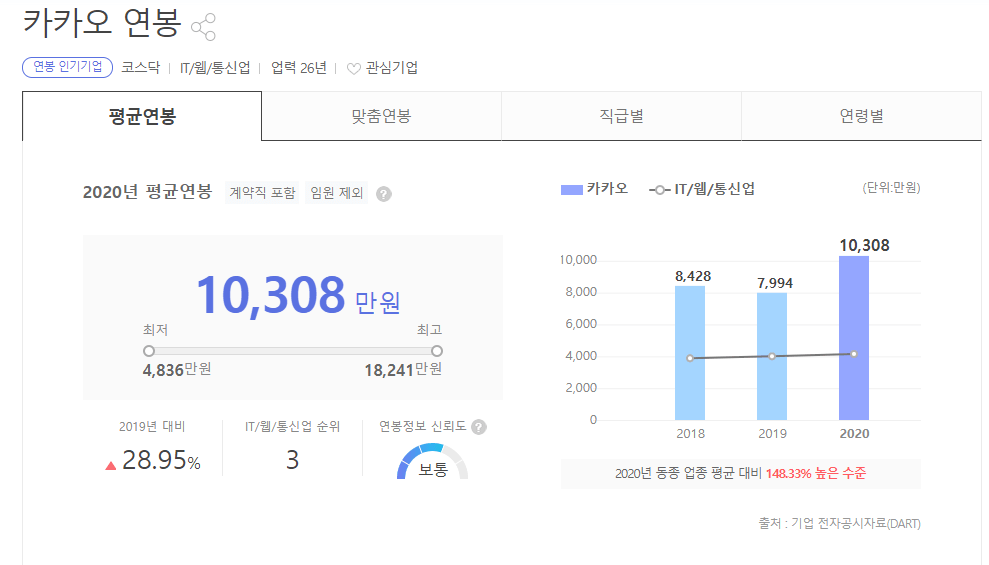Open the help icon beside 임원 제외

point(383,194)
